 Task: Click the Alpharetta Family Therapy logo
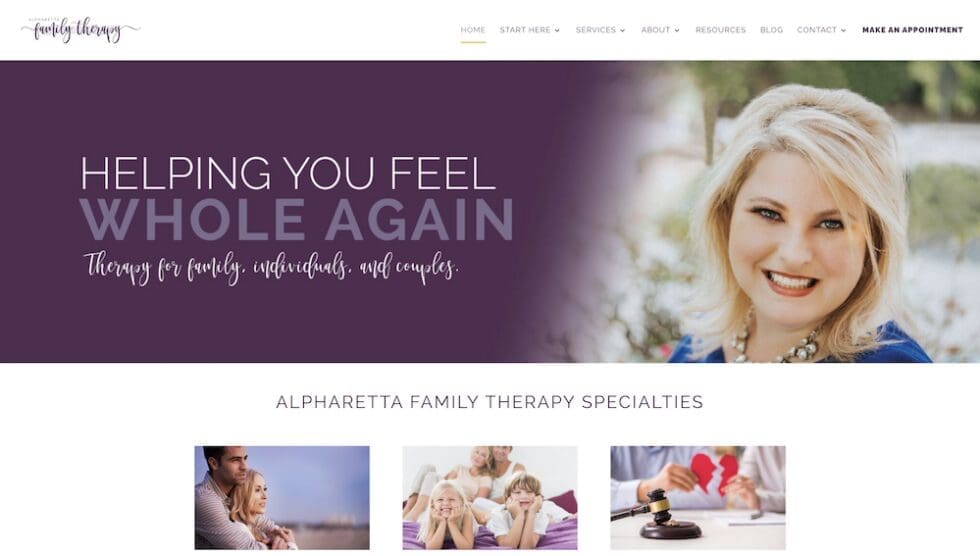pyautogui.click(x=81, y=30)
